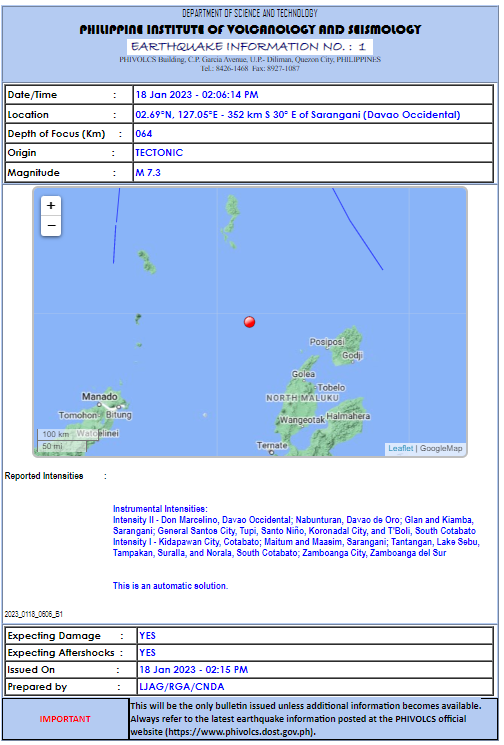The height and width of the screenshot is (745, 504).
Task: Click the Location row label
Action: [28, 115]
